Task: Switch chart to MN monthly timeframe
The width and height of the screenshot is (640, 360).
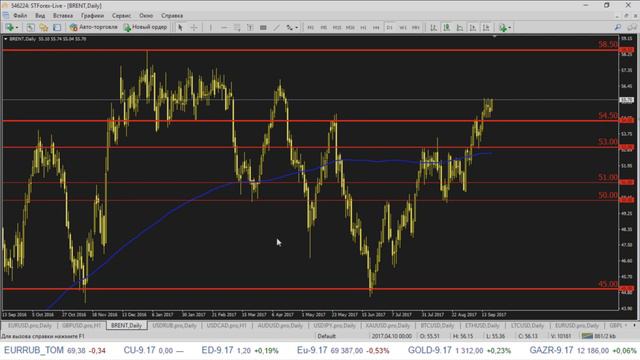Action: pyautogui.click(x=416, y=27)
